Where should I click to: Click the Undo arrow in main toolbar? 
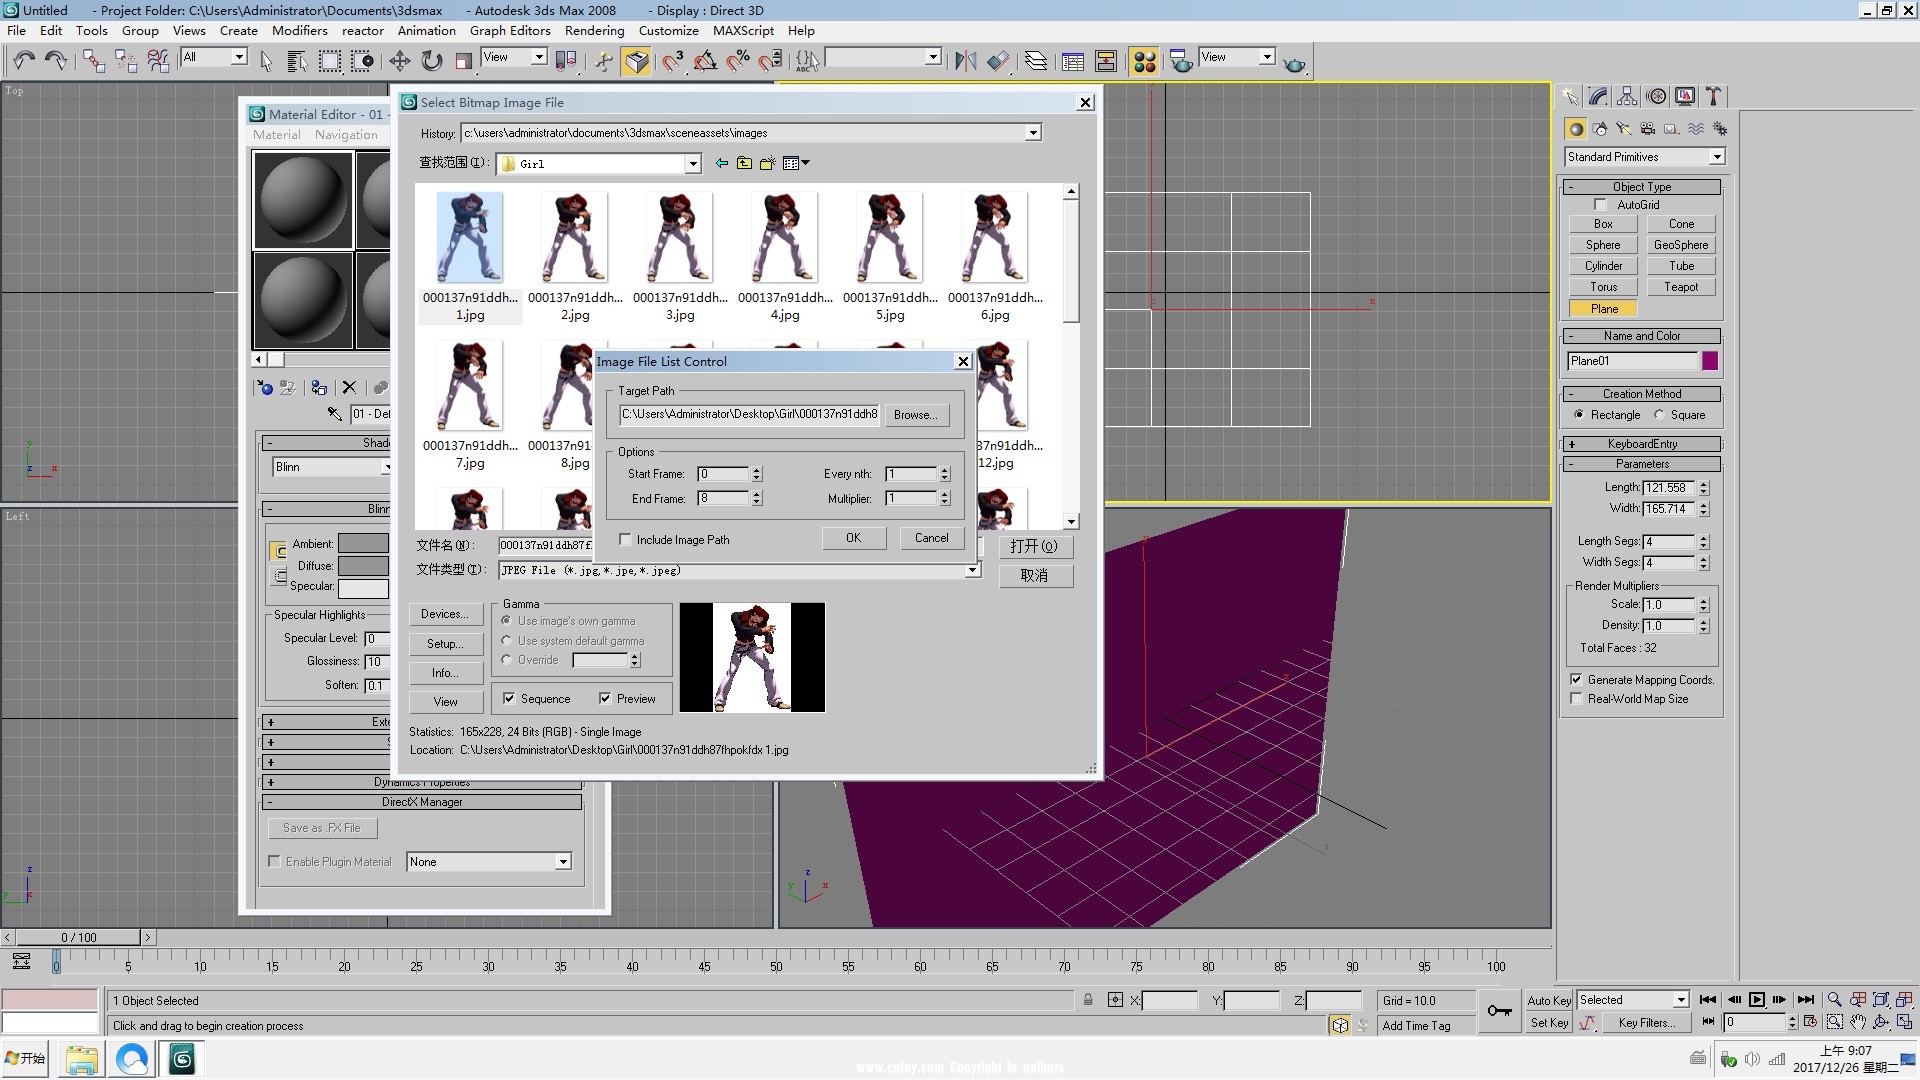(x=24, y=61)
